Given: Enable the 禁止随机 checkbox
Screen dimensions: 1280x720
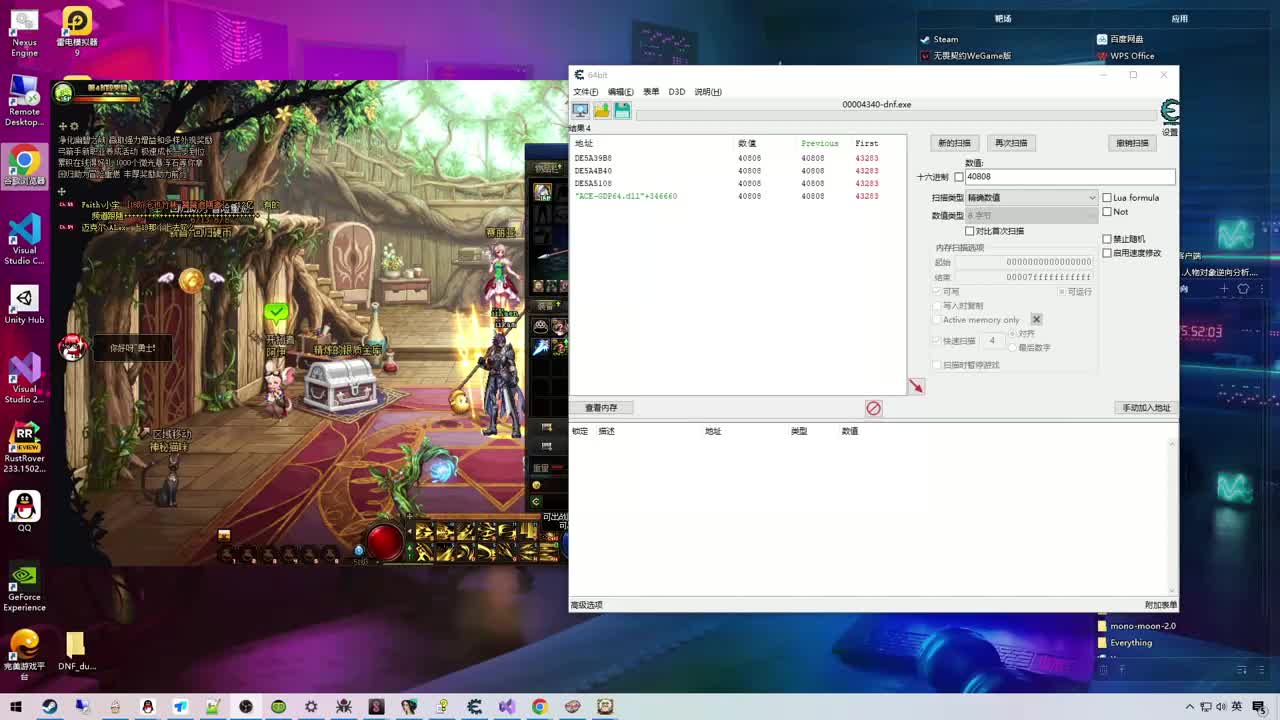Looking at the screenshot, I should pos(1107,239).
